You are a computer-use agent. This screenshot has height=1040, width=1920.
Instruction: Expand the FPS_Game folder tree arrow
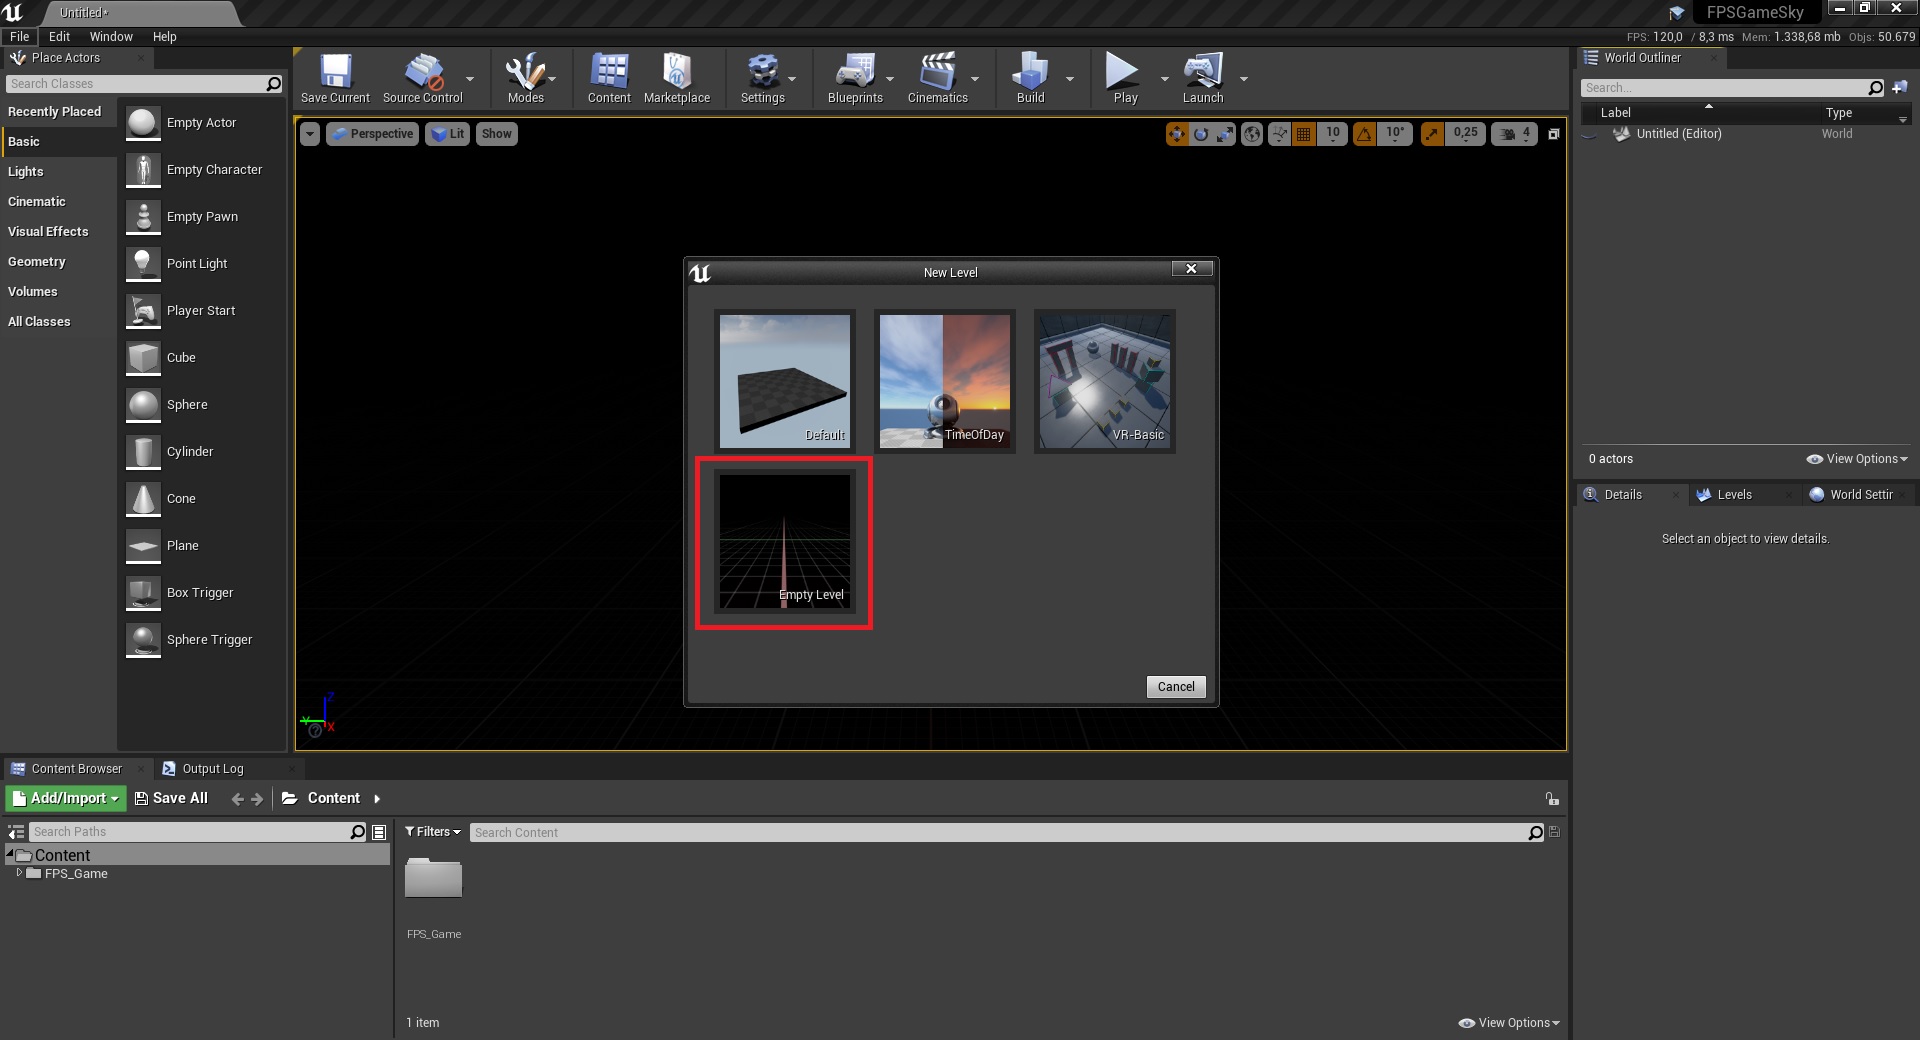[x=19, y=873]
